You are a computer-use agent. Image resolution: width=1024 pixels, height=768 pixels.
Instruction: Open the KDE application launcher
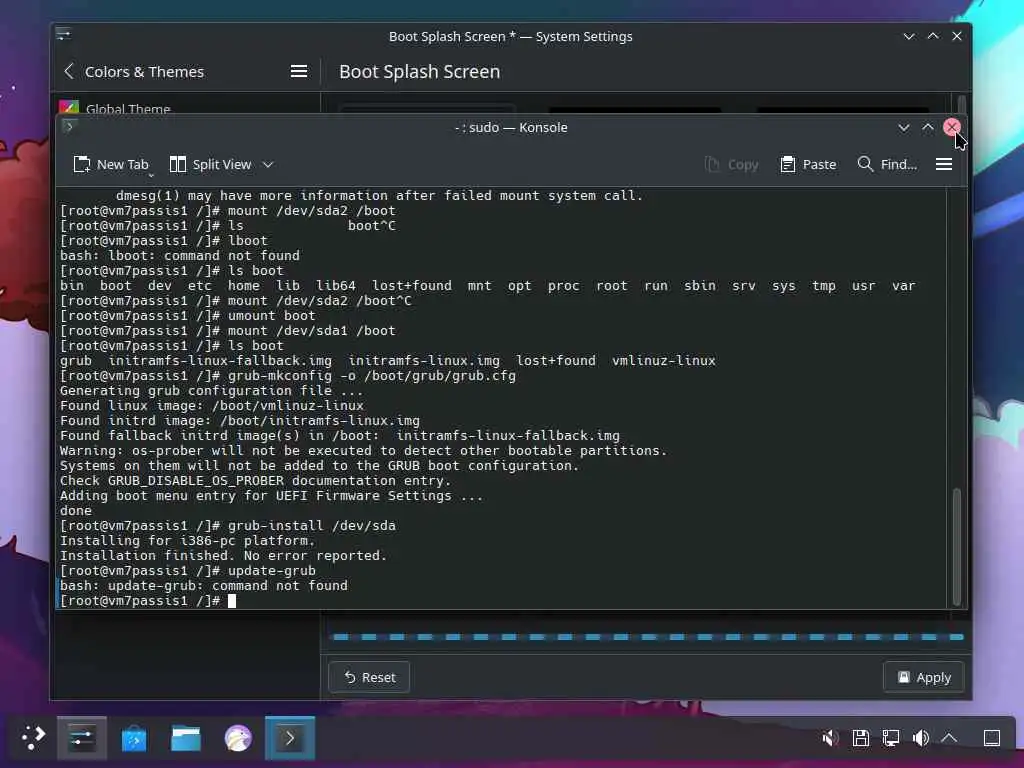pyautogui.click(x=33, y=738)
